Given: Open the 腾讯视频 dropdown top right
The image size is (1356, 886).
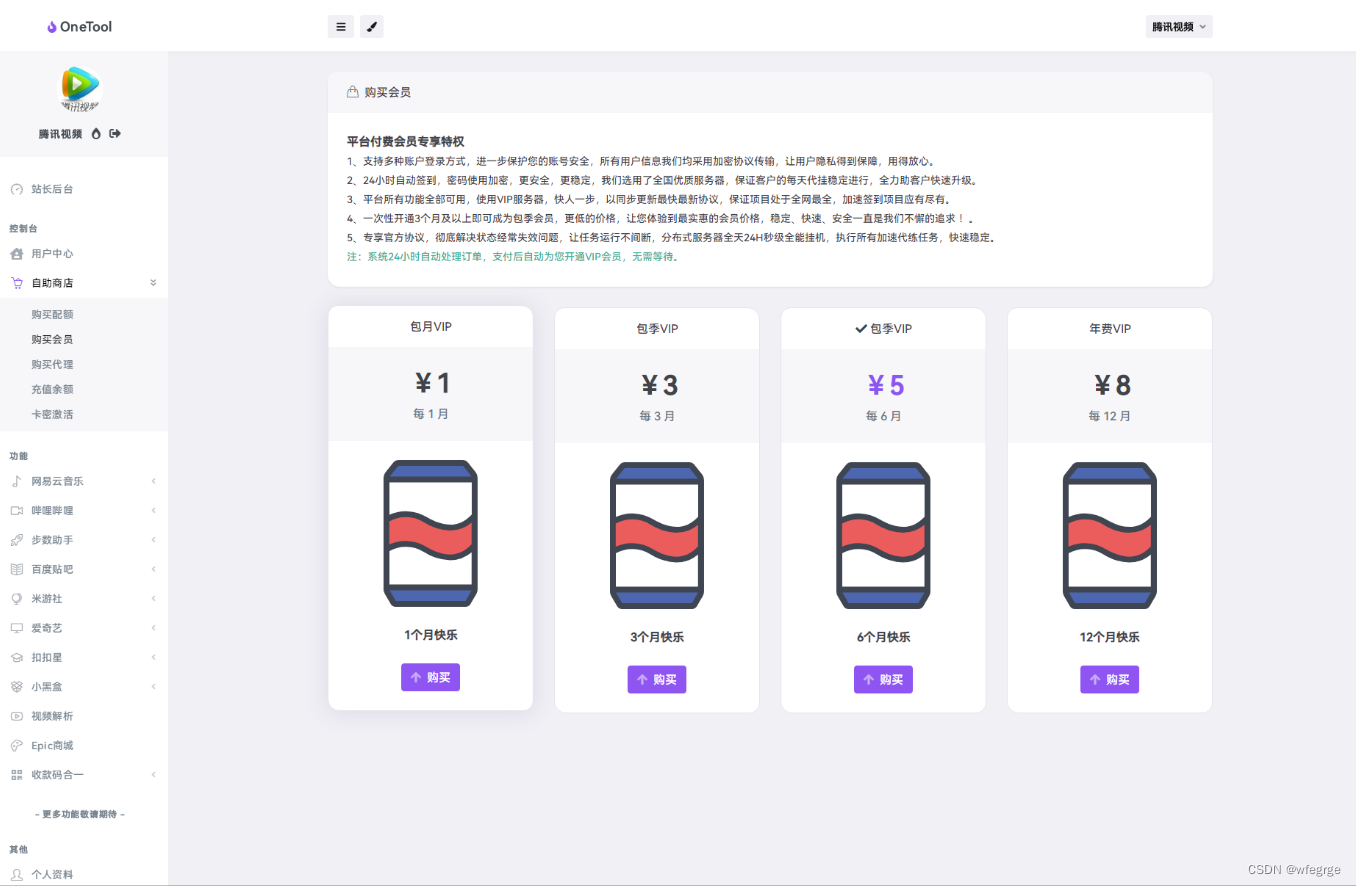Looking at the screenshot, I should [x=1179, y=26].
